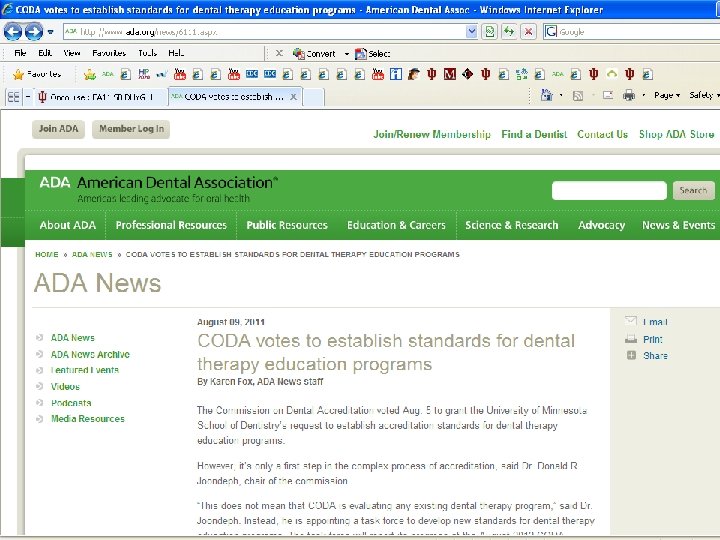
Task: Click the Member Log In button
Action: coord(131,129)
